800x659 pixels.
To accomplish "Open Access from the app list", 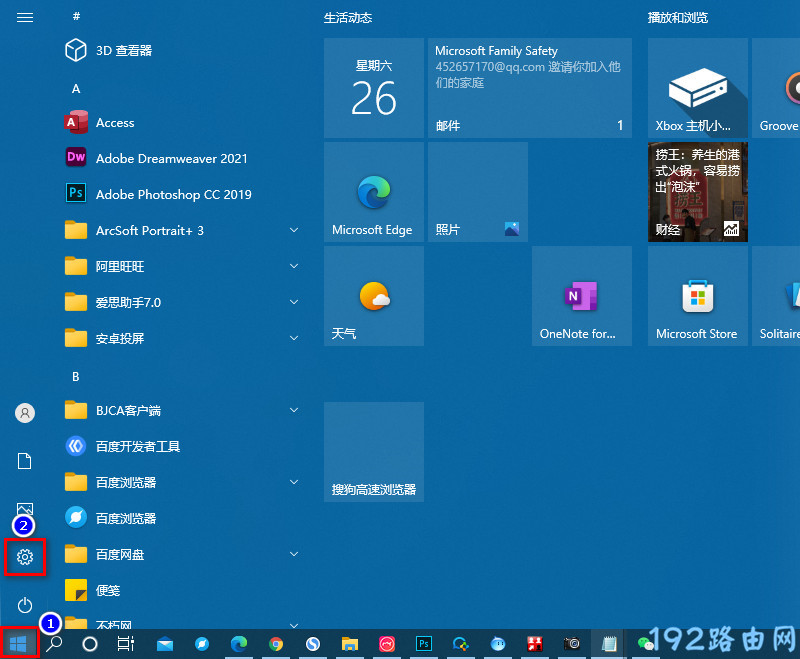I will coord(114,123).
